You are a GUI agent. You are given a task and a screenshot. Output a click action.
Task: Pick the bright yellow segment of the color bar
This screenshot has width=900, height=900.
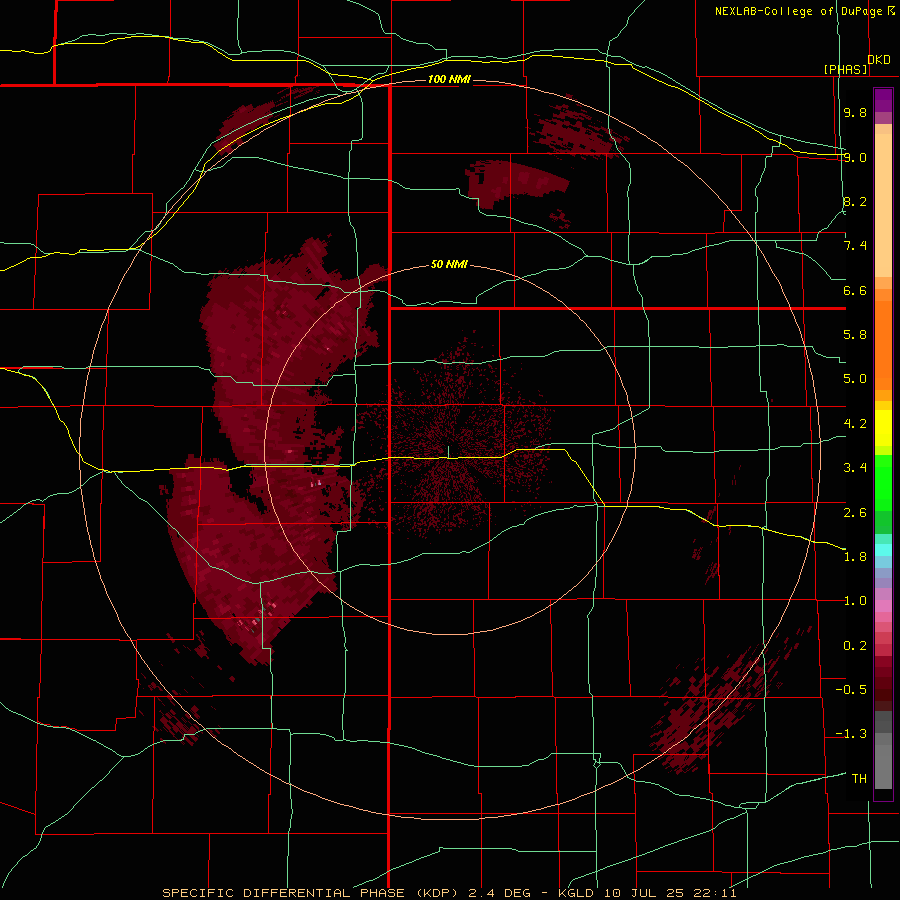tap(883, 428)
